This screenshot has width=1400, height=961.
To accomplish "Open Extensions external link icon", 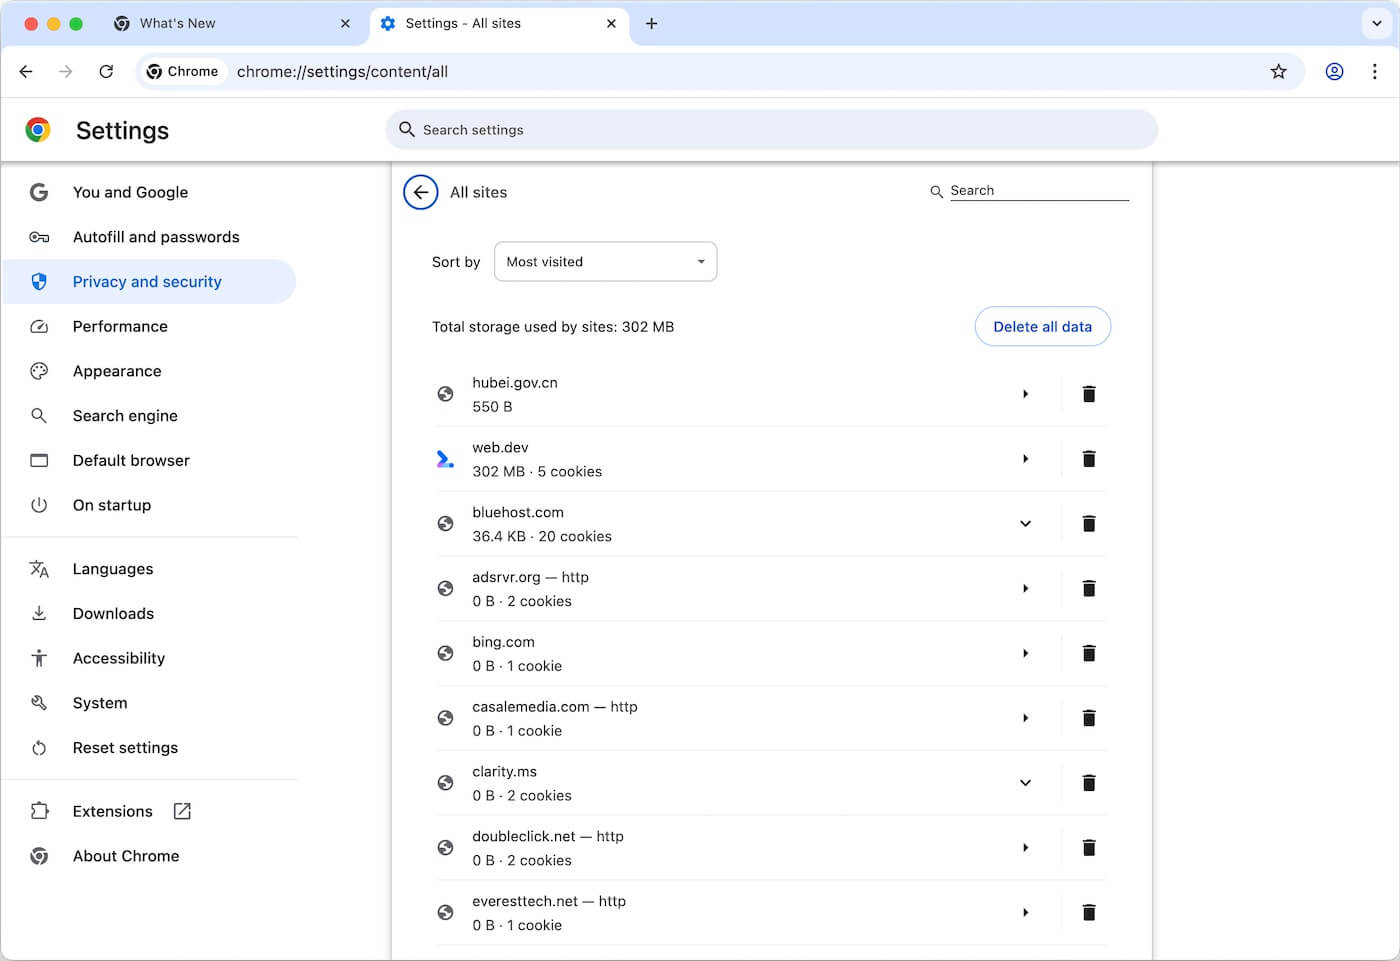I will pos(182,811).
